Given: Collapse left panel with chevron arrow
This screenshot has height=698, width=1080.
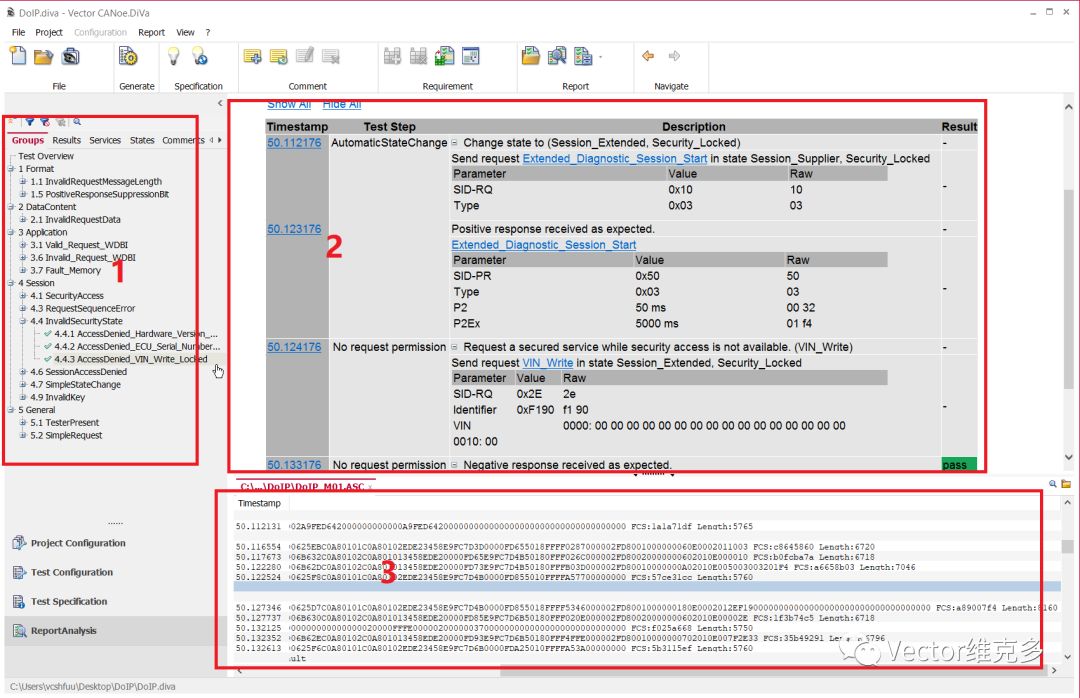Looking at the screenshot, I should (x=220, y=103).
